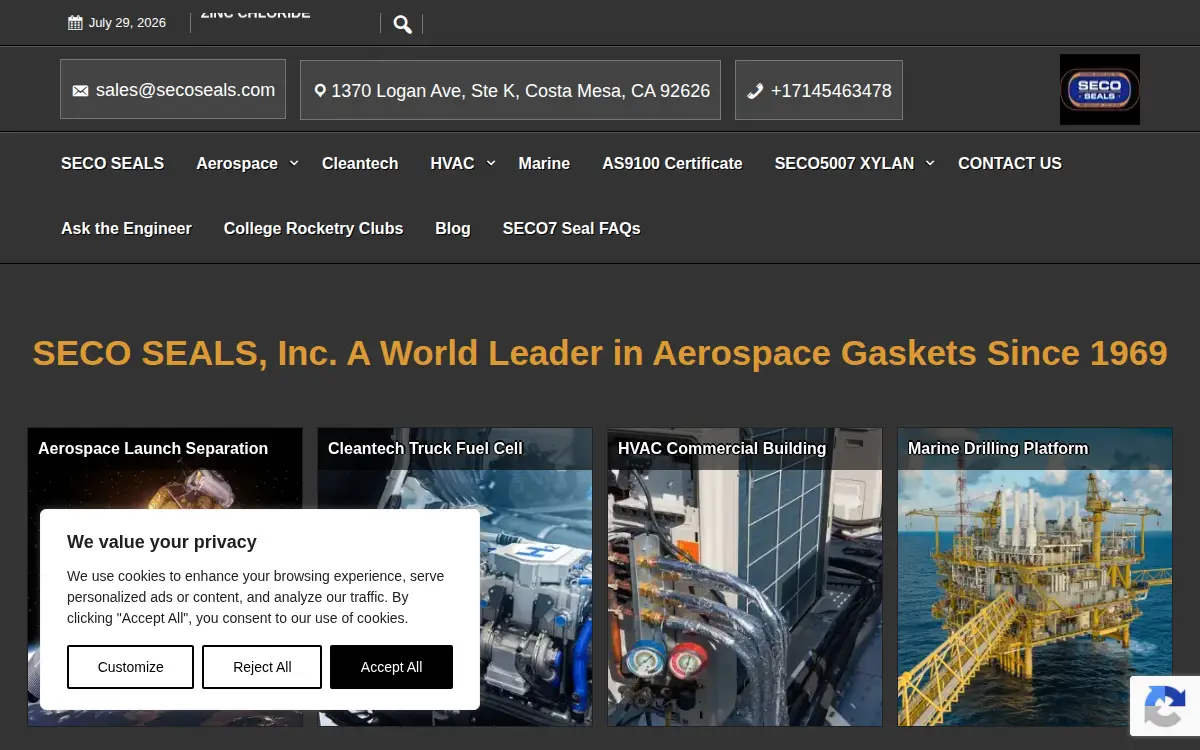Viewport: 1200px width, 750px height.
Task: Click the SECO SEALS, Inc. World Leader heading
Action: (x=600, y=353)
